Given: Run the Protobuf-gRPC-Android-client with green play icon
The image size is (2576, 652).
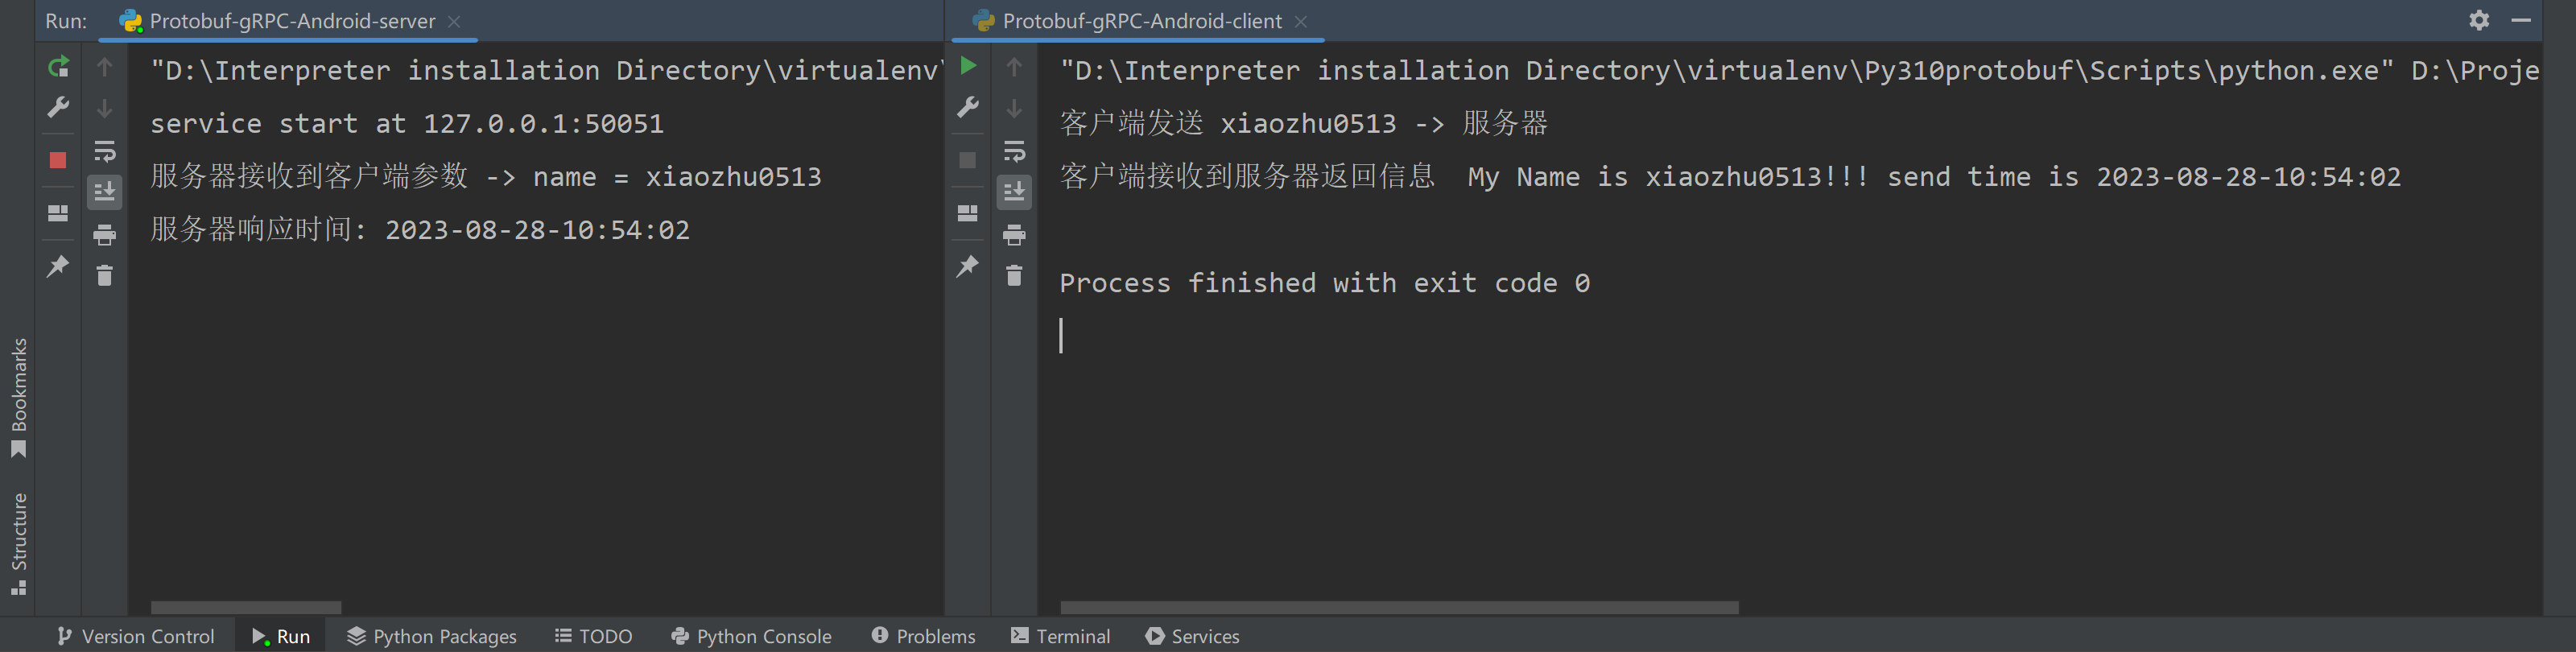Looking at the screenshot, I should [968, 67].
